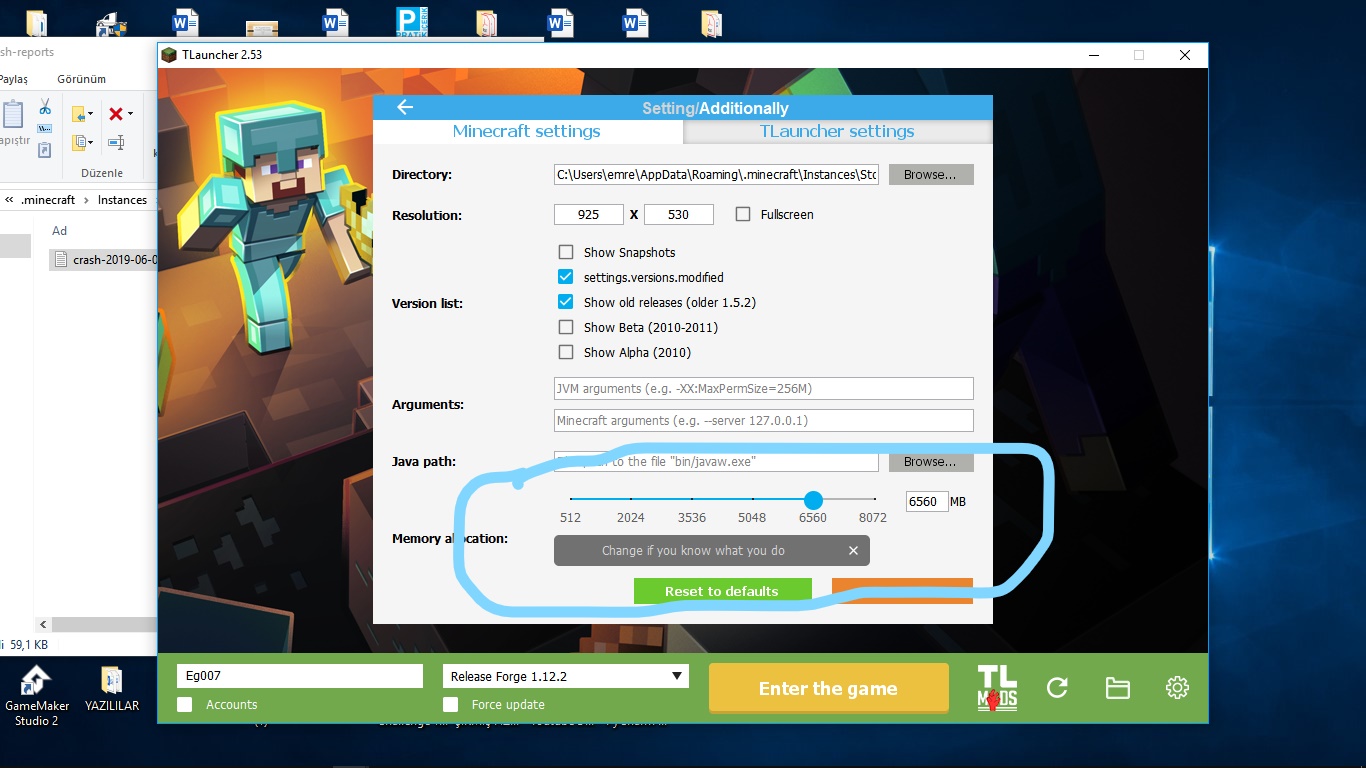Set memory slider to the 2024 mark
Image resolution: width=1366 pixels, height=768 pixels.
tap(631, 499)
